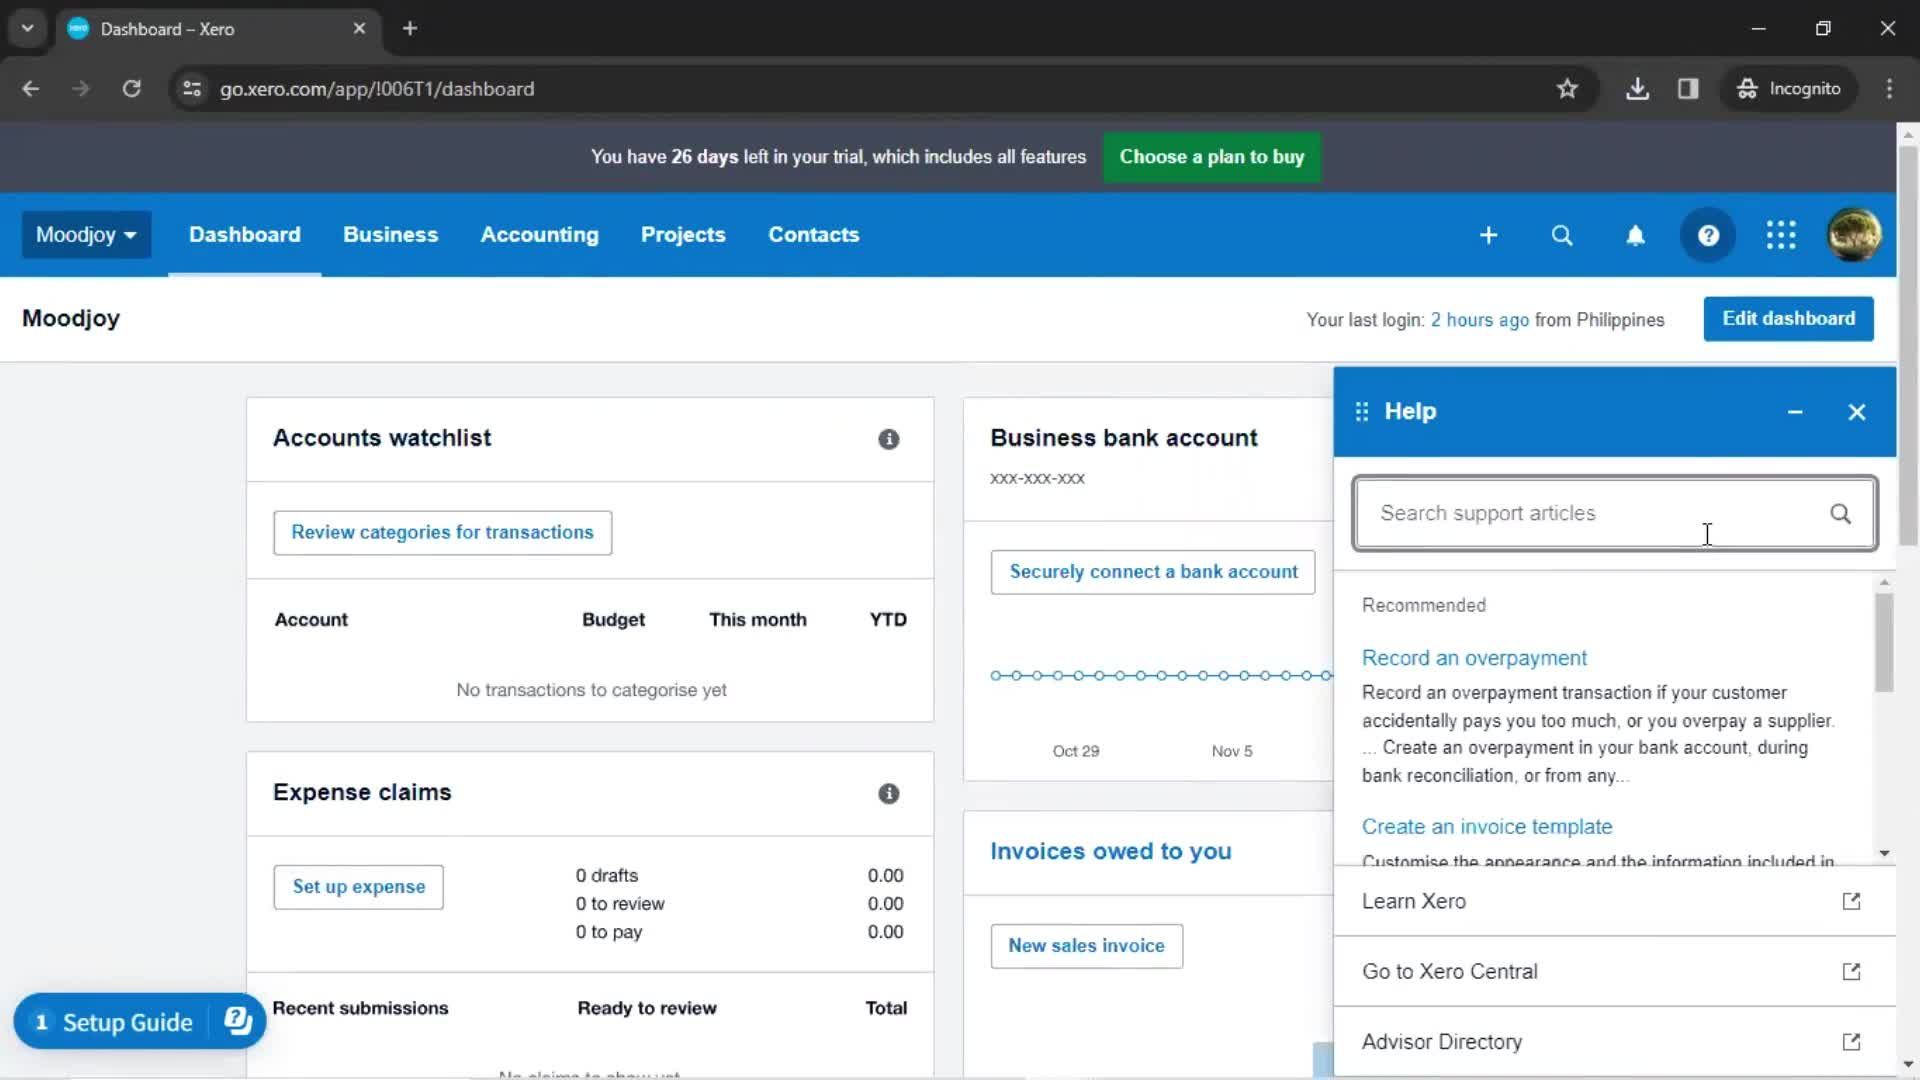Open the Setup Guide
The height and width of the screenshot is (1080, 1920).
pos(127,1022)
